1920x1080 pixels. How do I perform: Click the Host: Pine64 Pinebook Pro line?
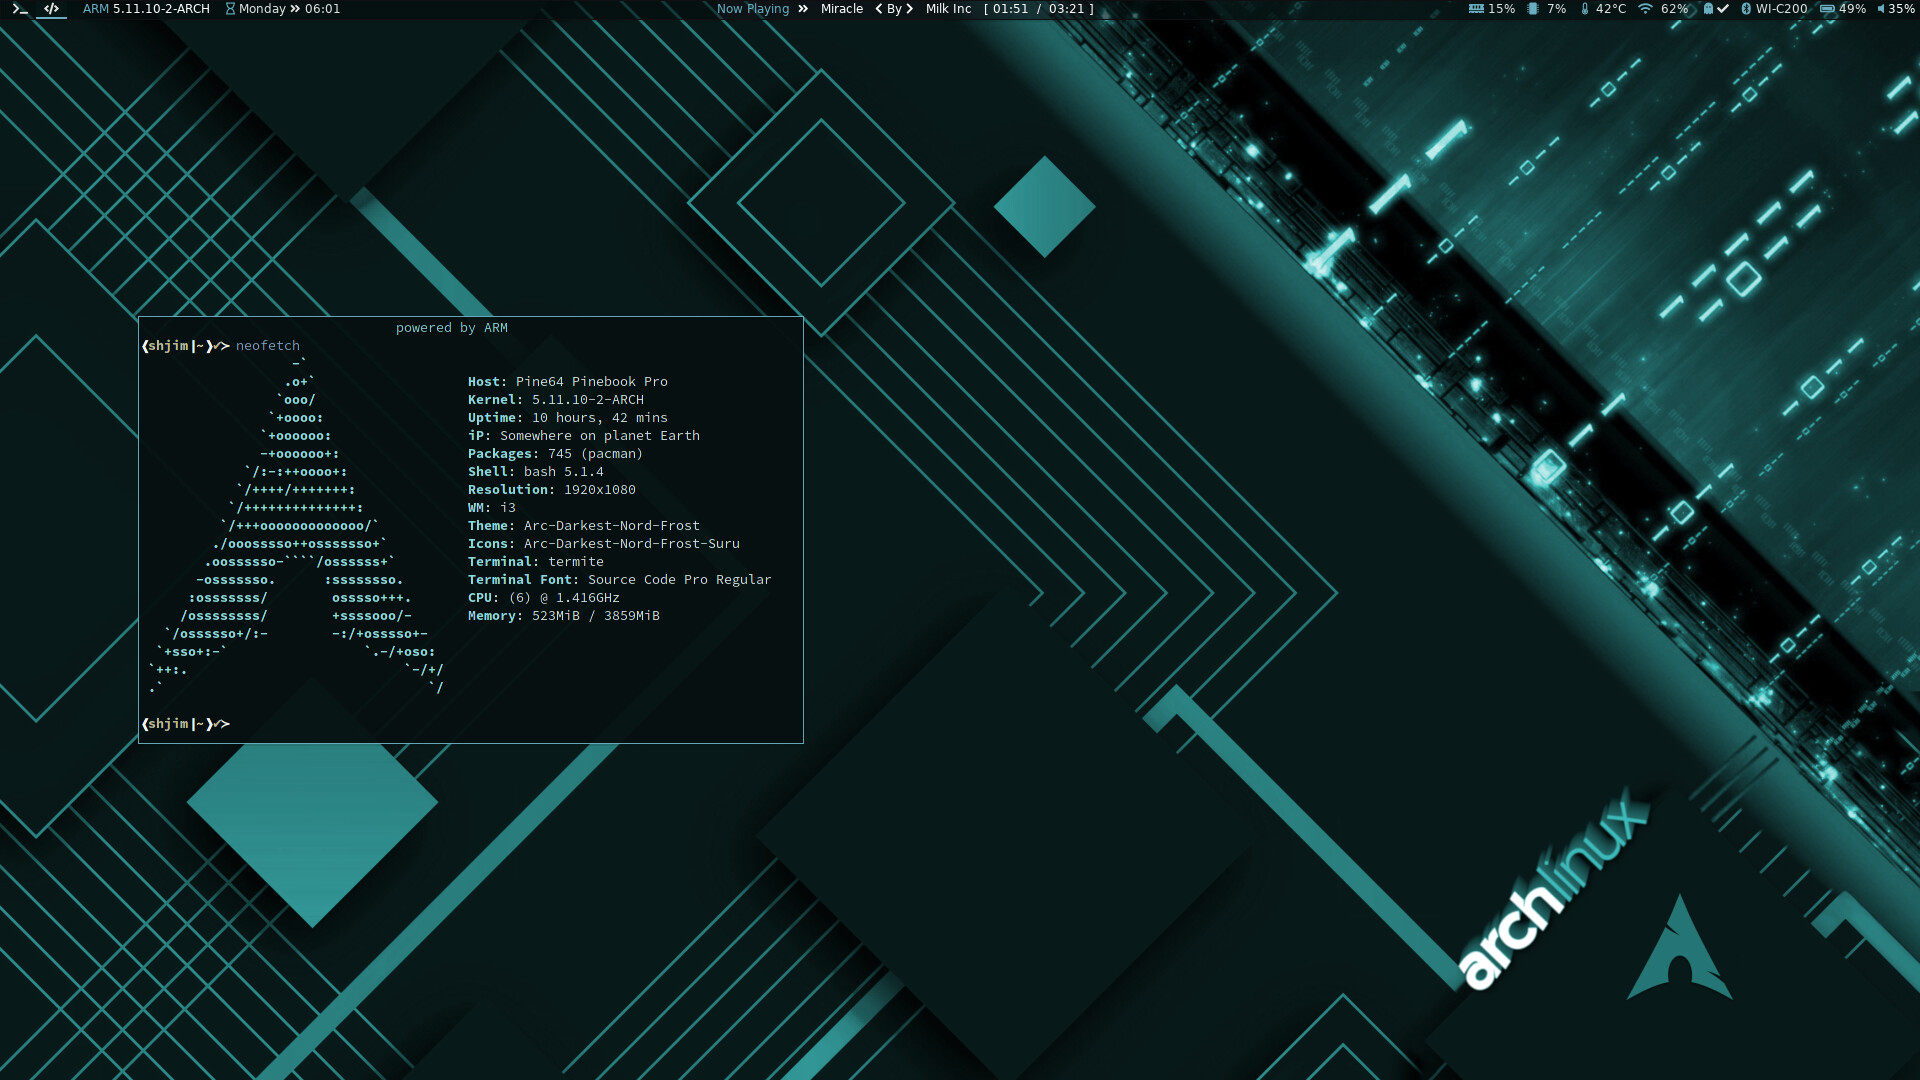tap(568, 382)
